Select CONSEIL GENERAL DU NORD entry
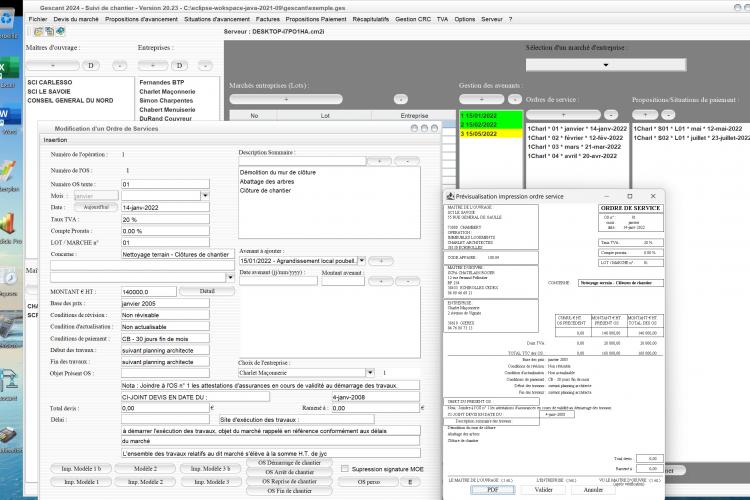Screen dimensions: 750x500 point(70,100)
